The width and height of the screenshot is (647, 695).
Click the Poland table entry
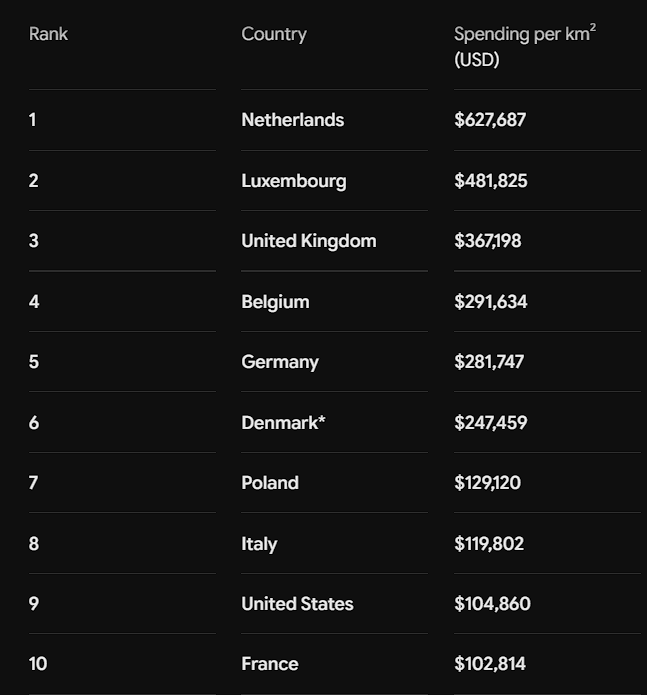[270, 483]
